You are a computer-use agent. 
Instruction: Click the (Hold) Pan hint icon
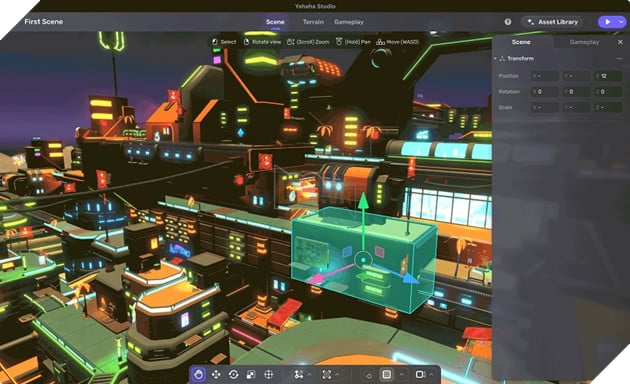click(339, 42)
